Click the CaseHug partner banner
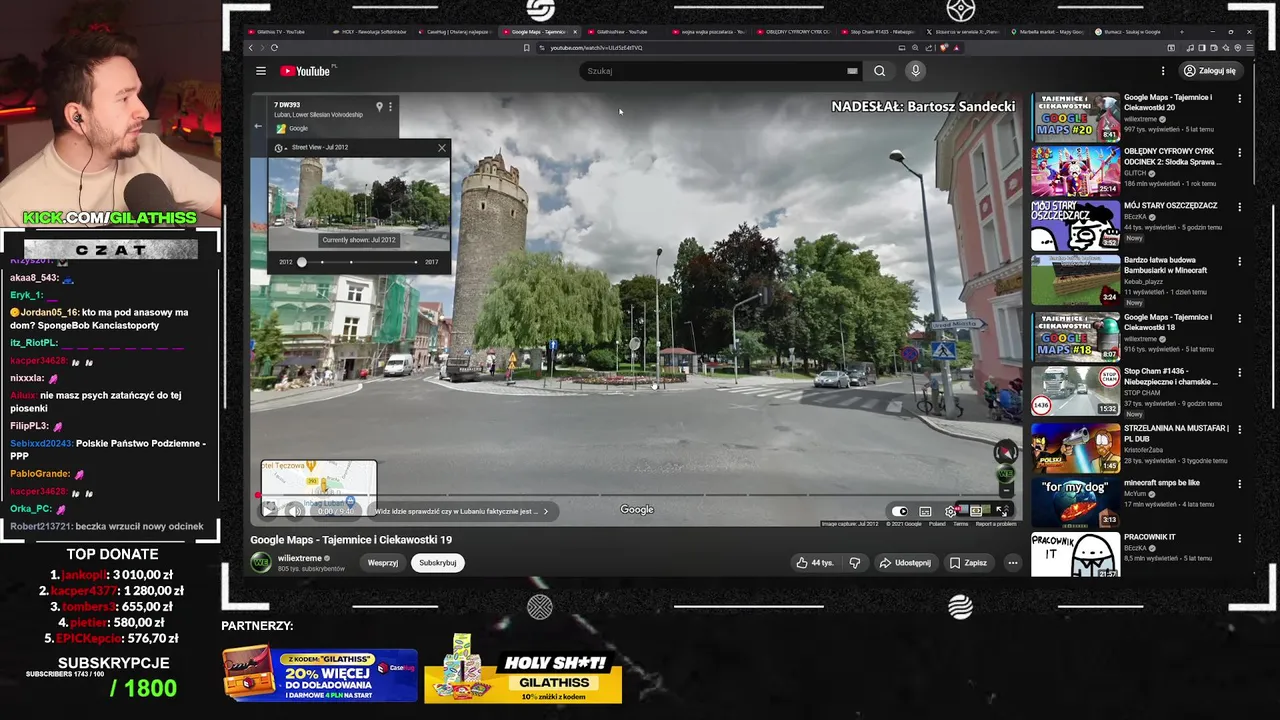The width and height of the screenshot is (1280, 720). [320, 673]
